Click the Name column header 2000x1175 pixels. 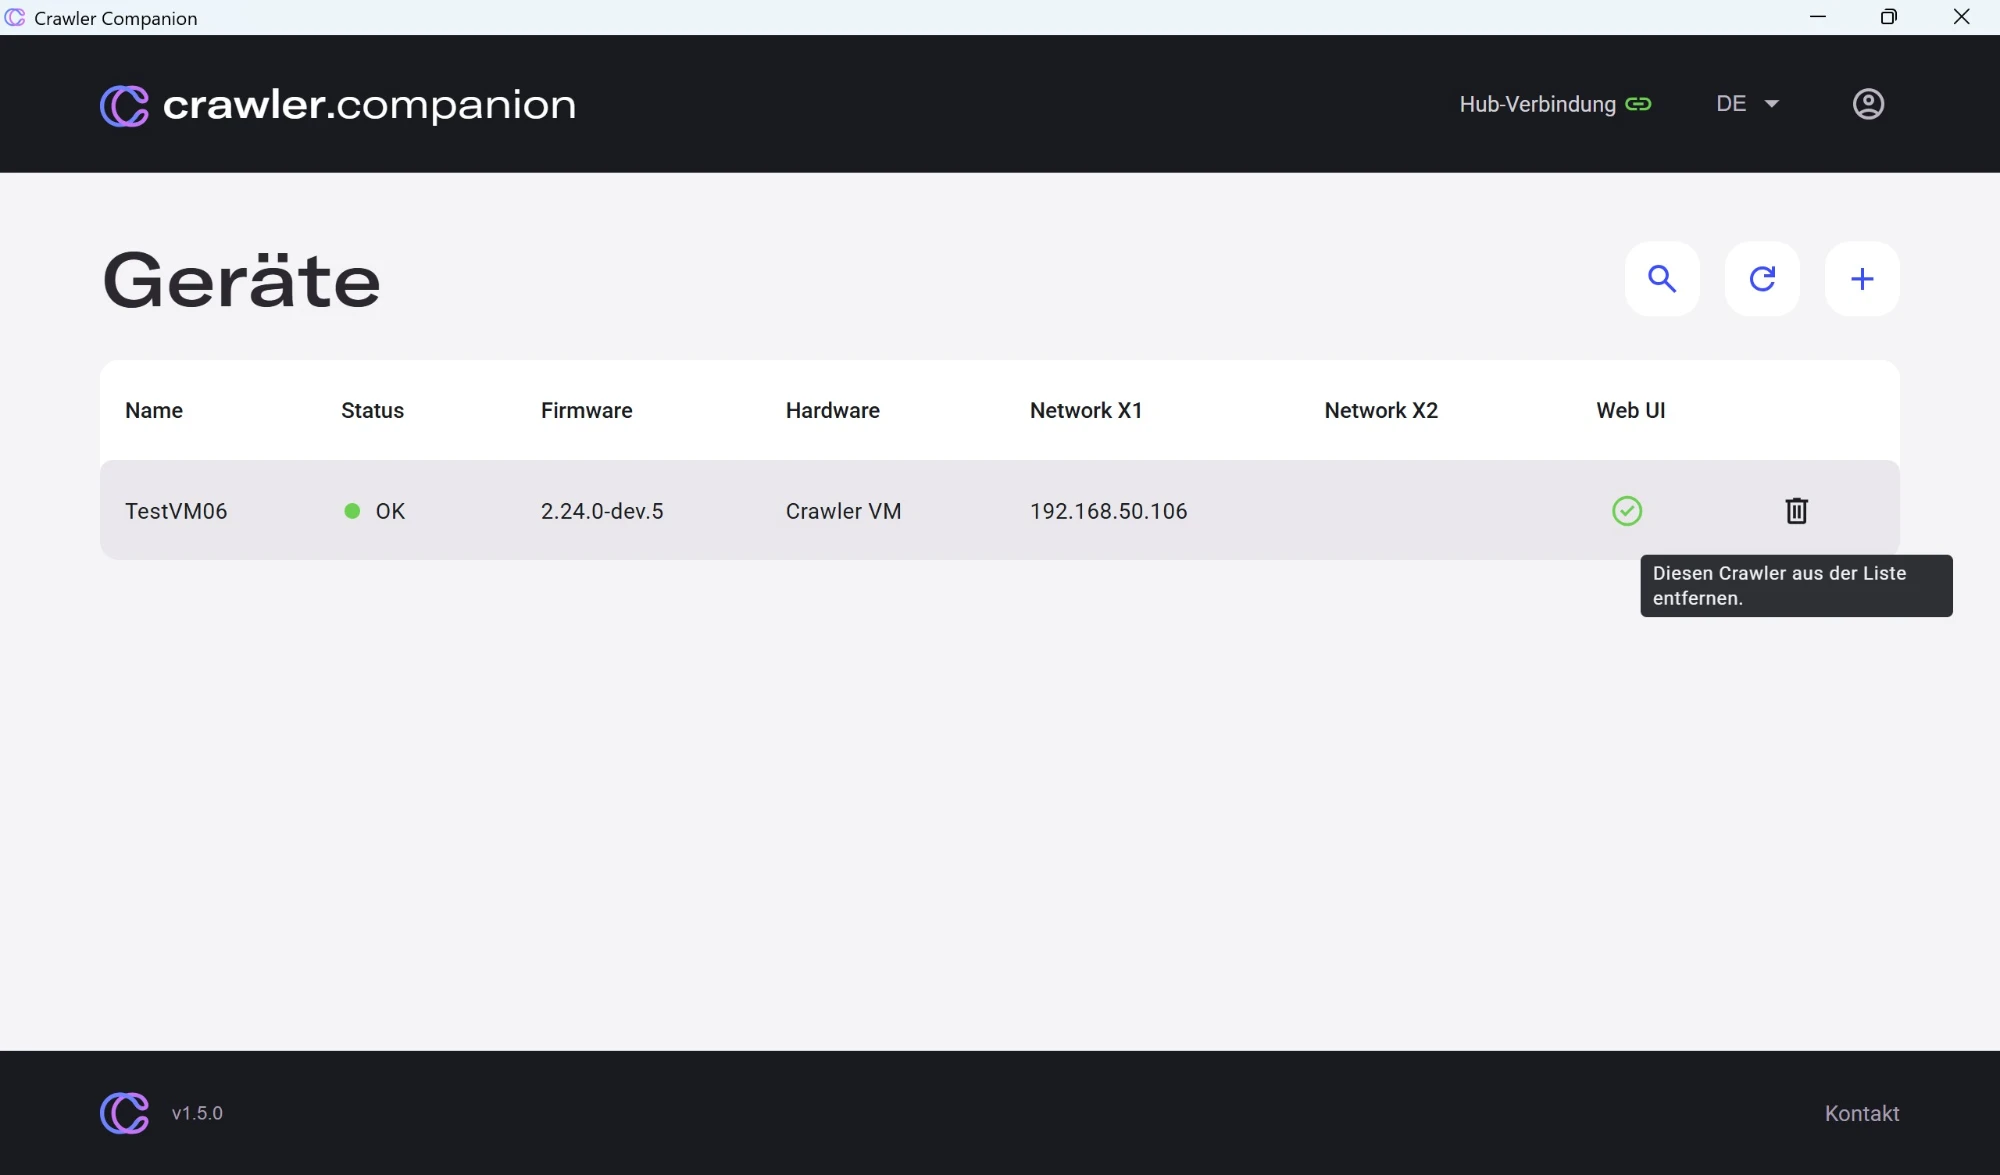[x=154, y=410]
